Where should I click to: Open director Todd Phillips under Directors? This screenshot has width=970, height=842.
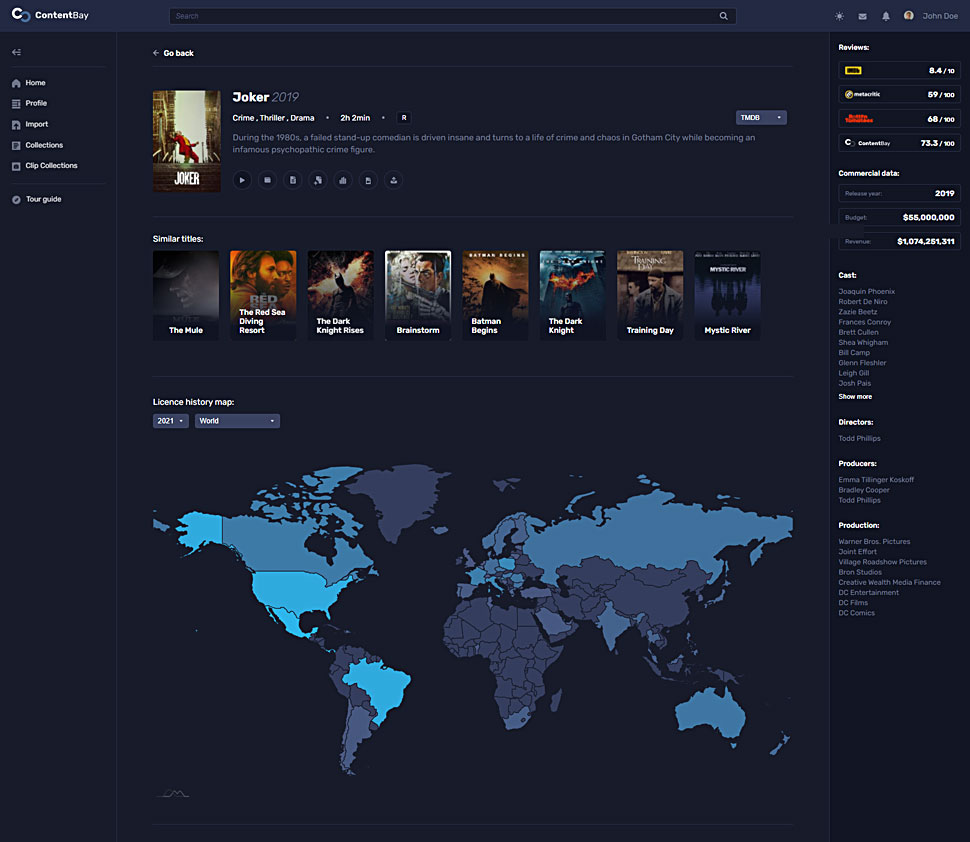pyautogui.click(x=859, y=439)
